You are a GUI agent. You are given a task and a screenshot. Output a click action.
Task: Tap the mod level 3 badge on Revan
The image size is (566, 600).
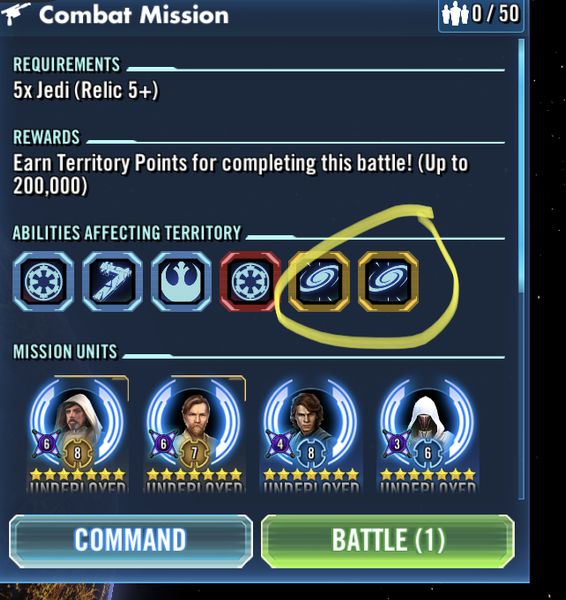pos(397,444)
